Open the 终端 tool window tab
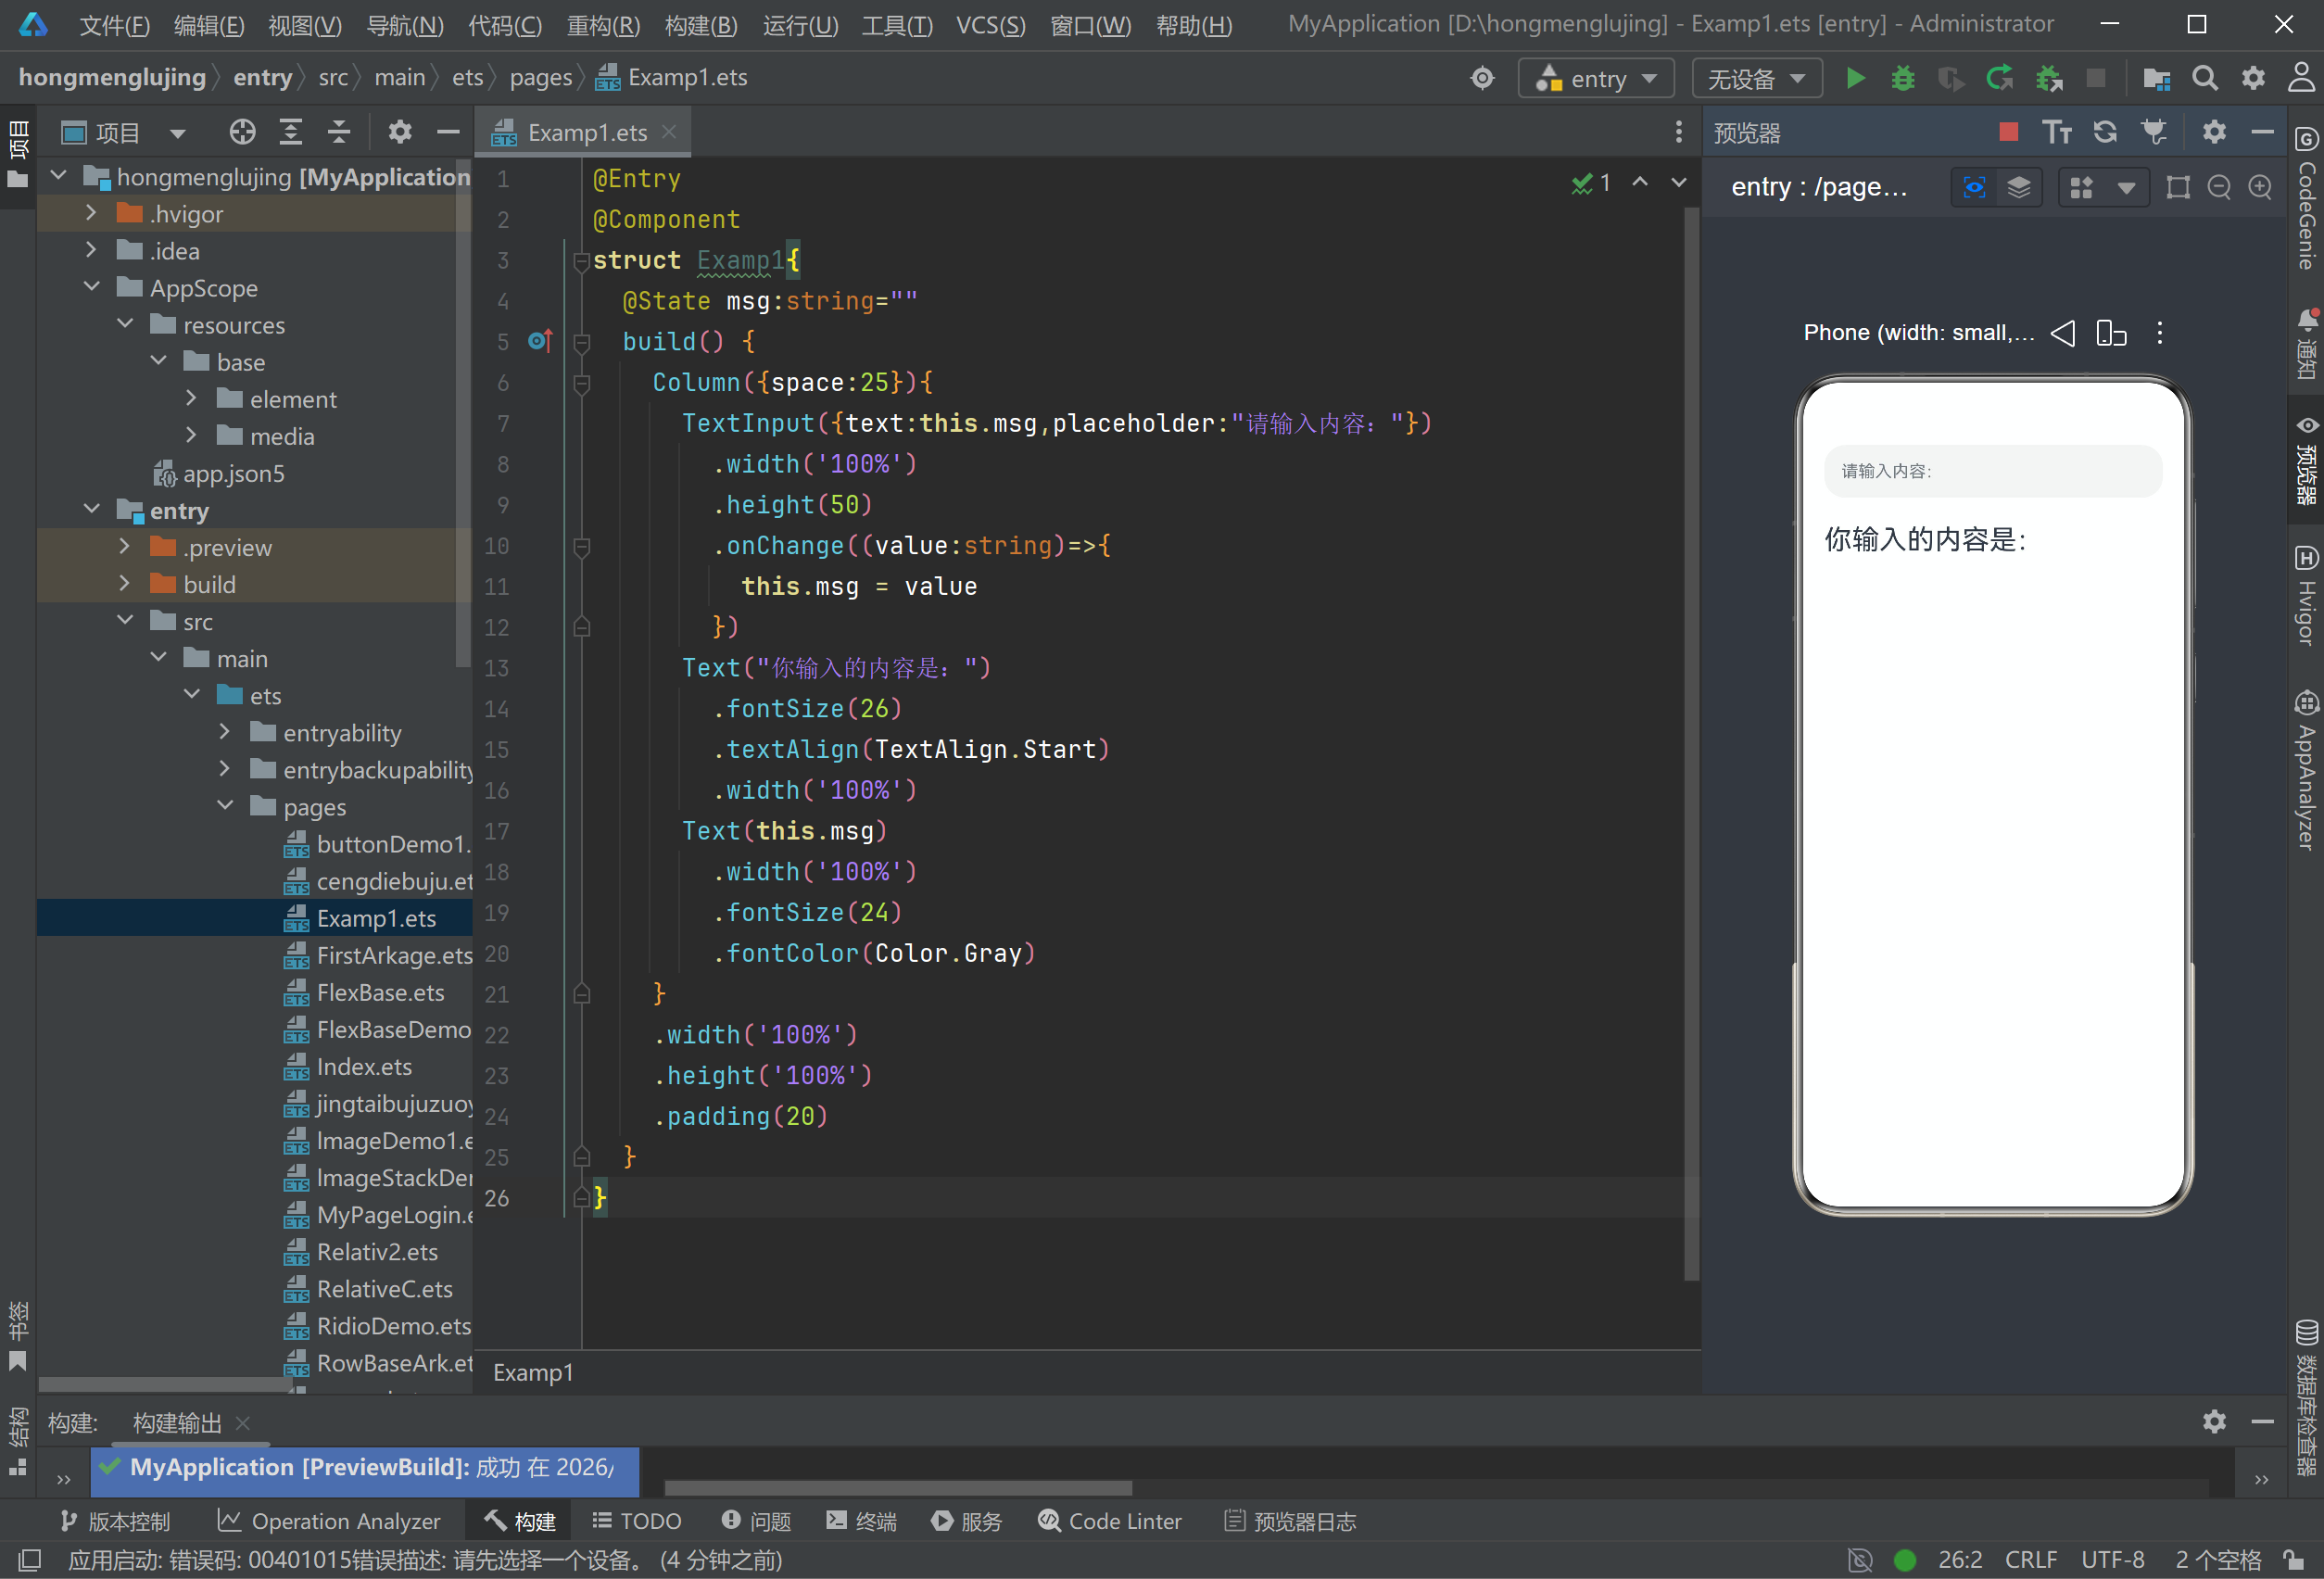 (x=862, y=1521)
